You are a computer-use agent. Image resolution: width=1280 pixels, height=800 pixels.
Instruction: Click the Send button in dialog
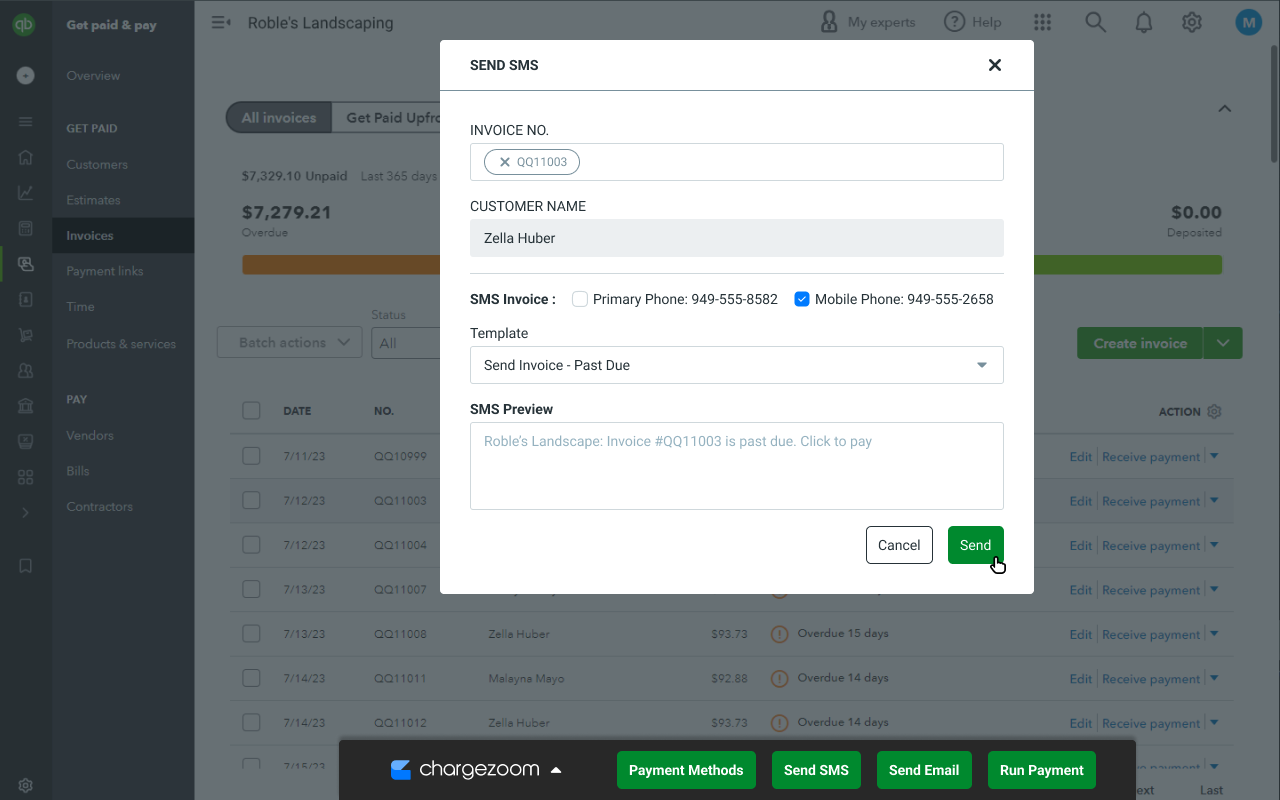pyautogui.click(x=976, y=545)
